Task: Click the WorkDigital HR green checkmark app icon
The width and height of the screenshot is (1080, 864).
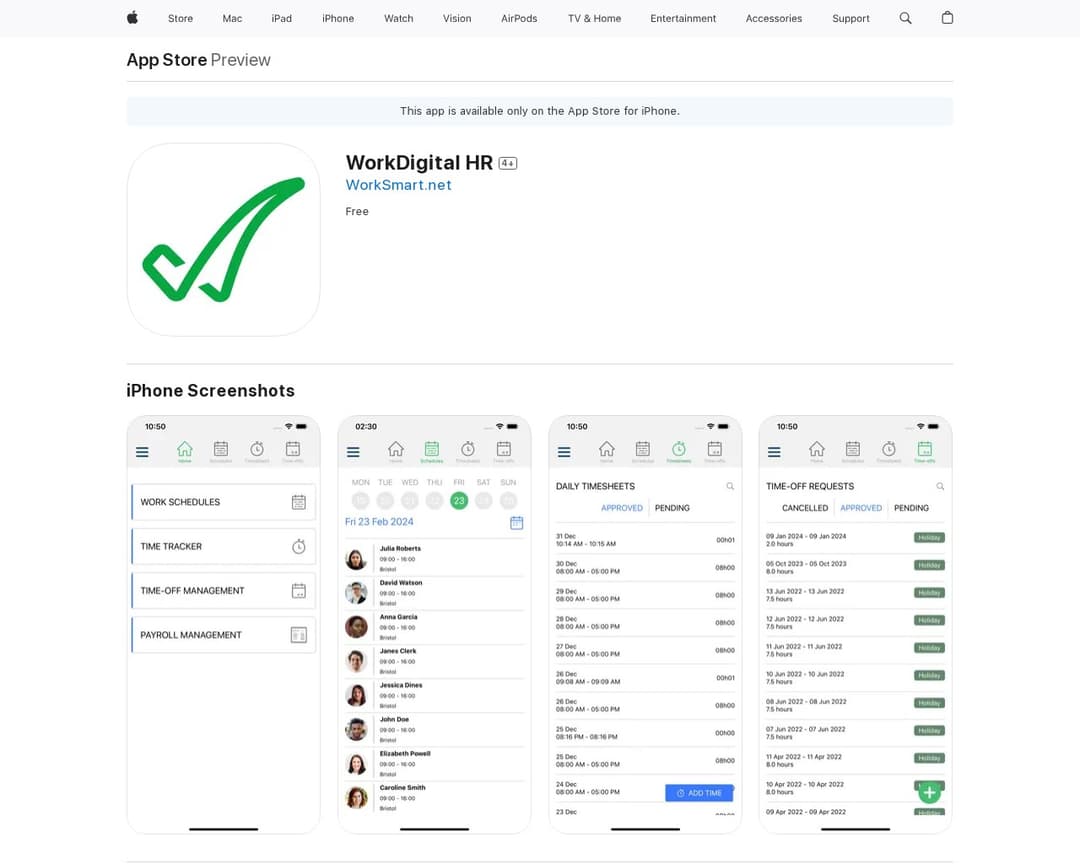Action: point(223,240)
